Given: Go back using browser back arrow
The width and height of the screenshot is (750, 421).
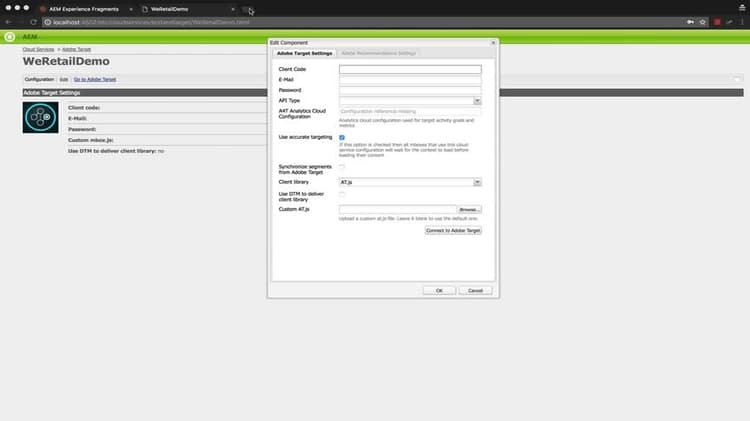Looking at the screenshot, I should coord(8,22).
